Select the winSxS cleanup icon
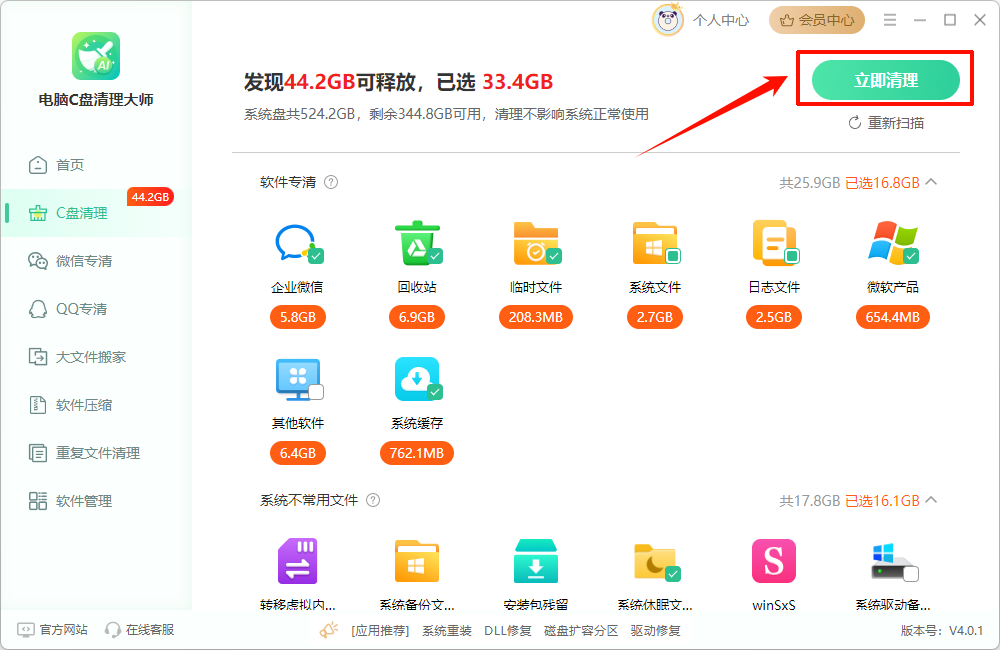Screen dimensions: 1000x650 (773, 560)
